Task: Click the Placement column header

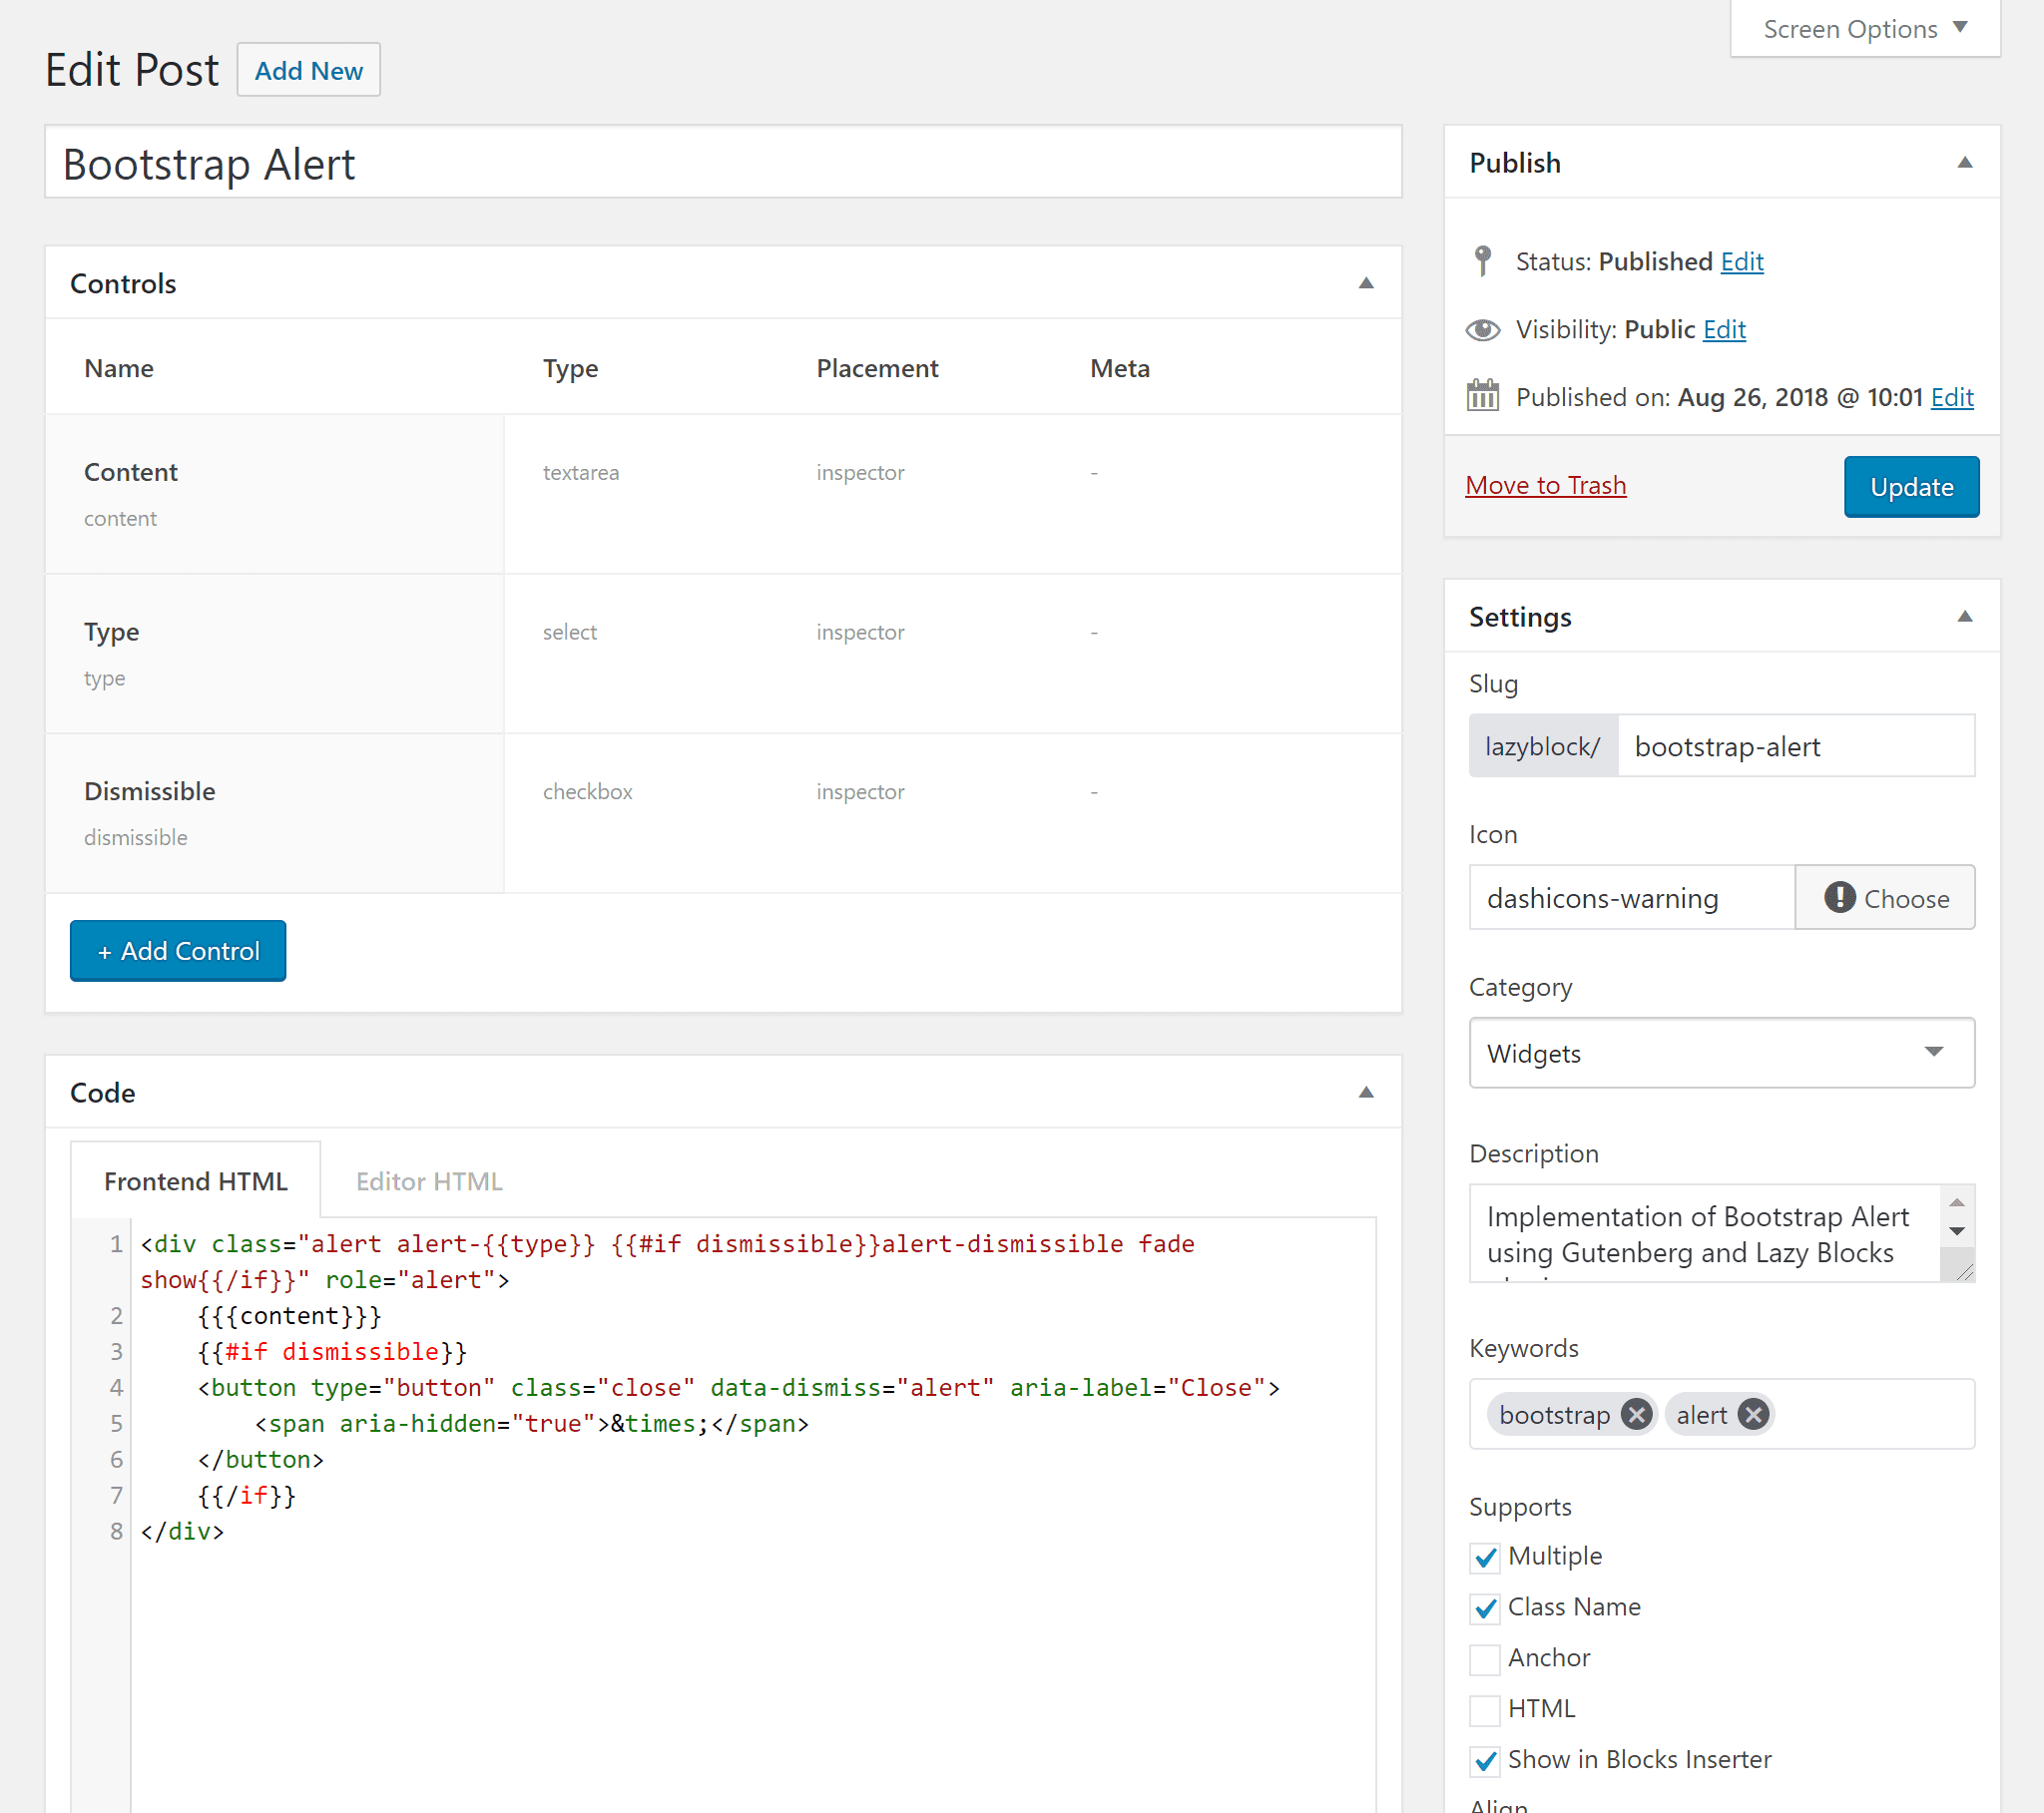Action: pos(877,368)
